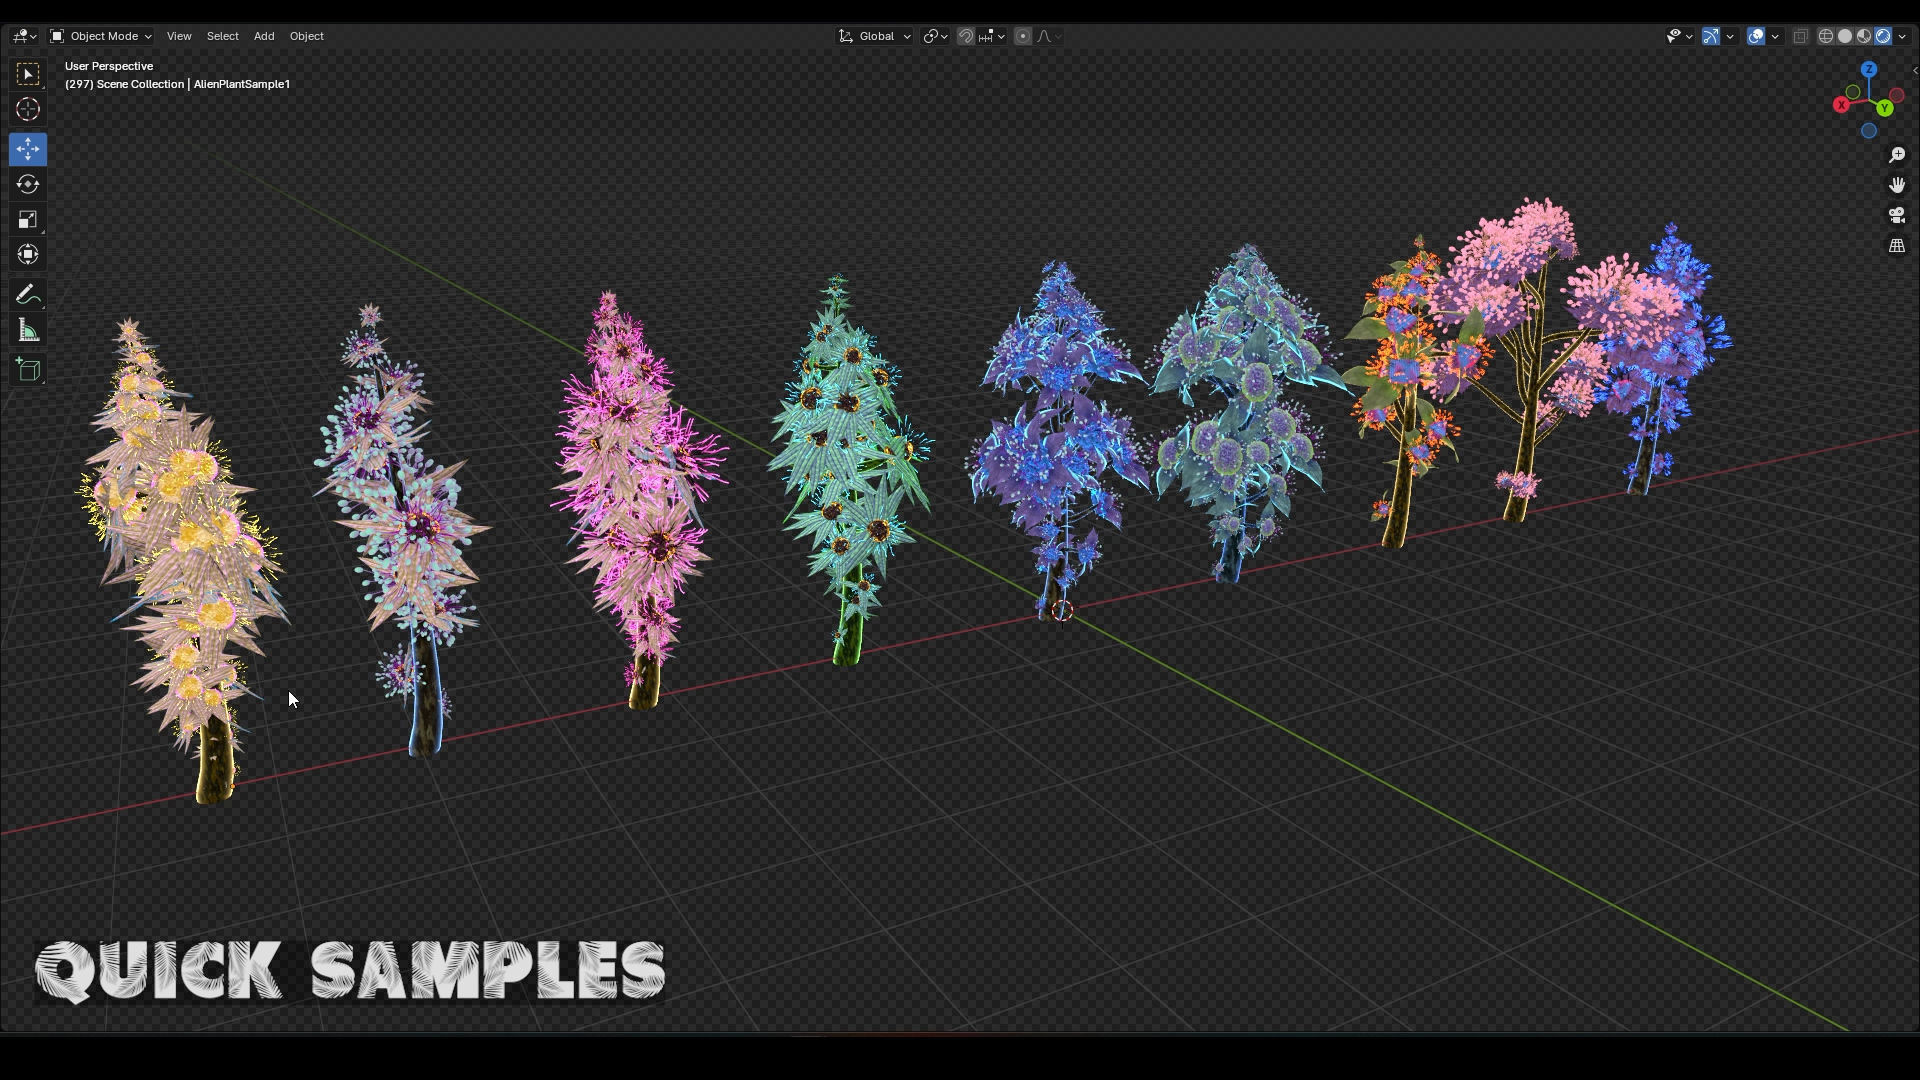Open gizmo options dropdown arrow
The image size is (1920, 1080).
point(1730,36)
